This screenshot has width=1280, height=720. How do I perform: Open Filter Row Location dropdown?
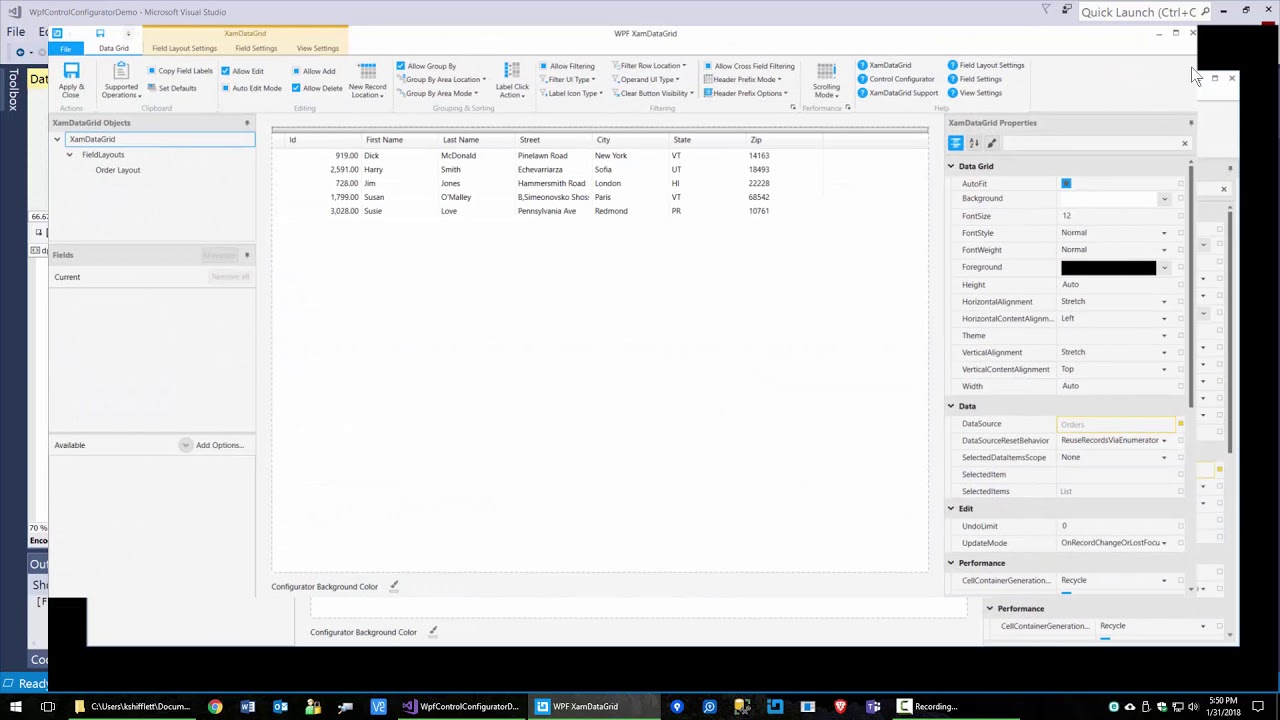(x=650, y=66)
